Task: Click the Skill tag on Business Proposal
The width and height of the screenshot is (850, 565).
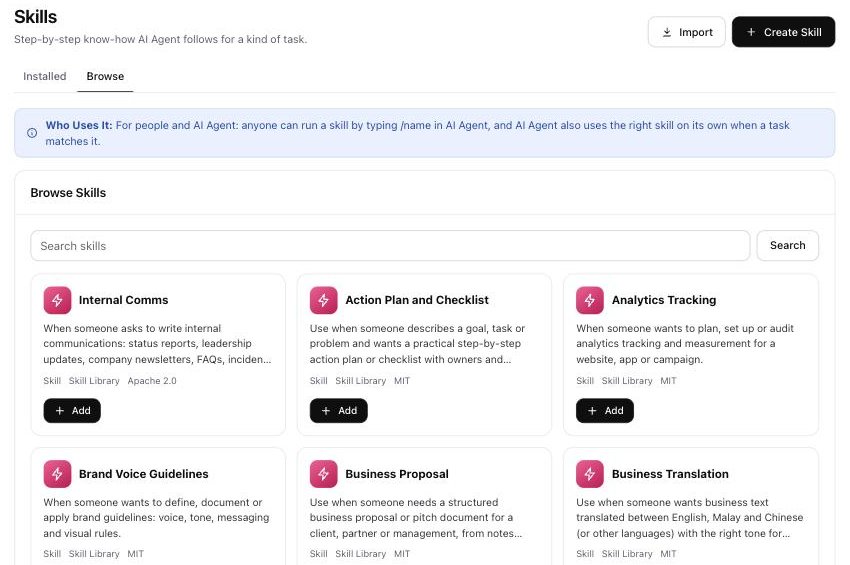Action: [x=318, y=554]
